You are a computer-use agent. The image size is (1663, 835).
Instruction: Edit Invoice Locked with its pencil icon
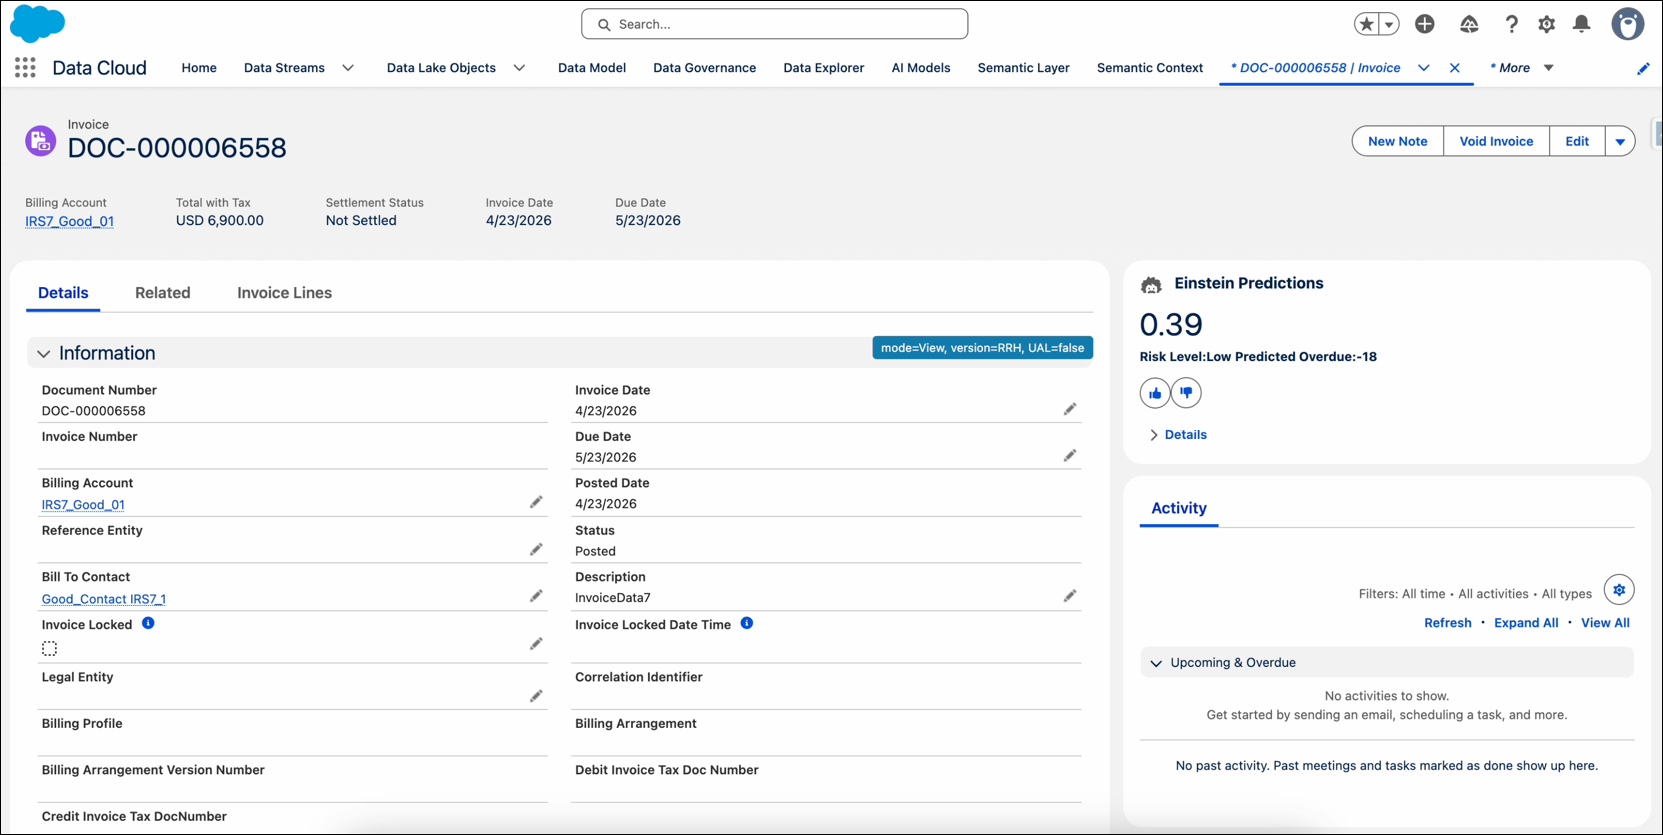pos(536,644)
